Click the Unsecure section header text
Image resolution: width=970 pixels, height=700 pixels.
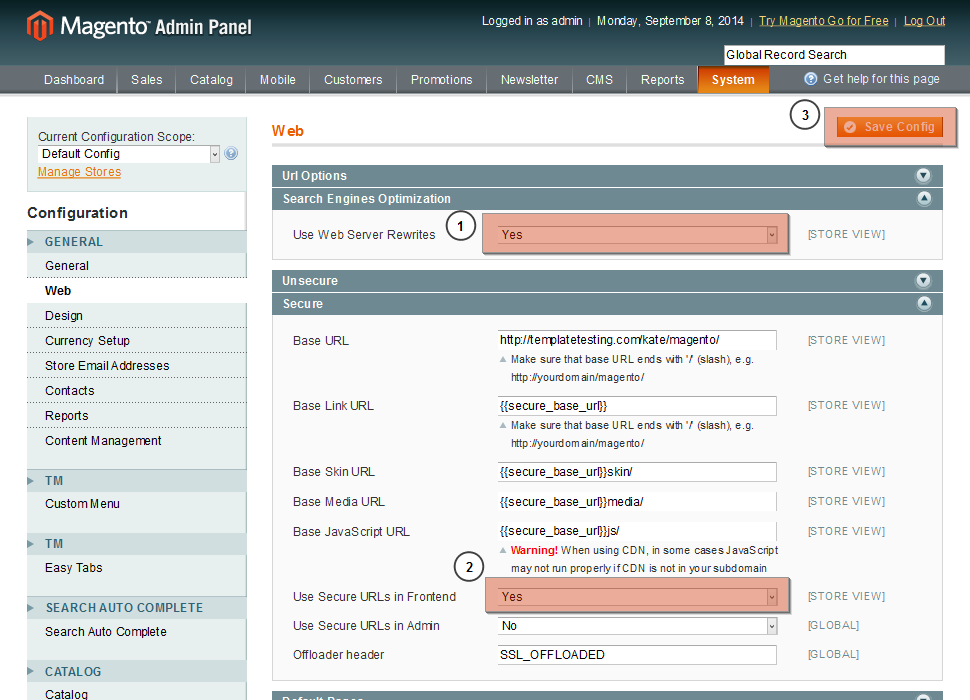coord(310,281)
